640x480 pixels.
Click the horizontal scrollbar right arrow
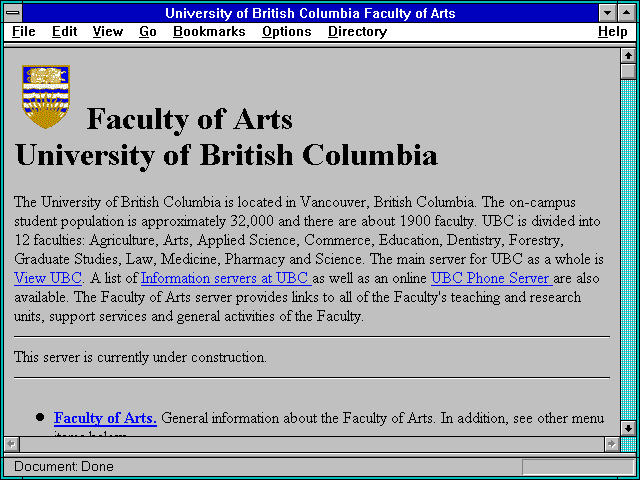coord(612,444)
